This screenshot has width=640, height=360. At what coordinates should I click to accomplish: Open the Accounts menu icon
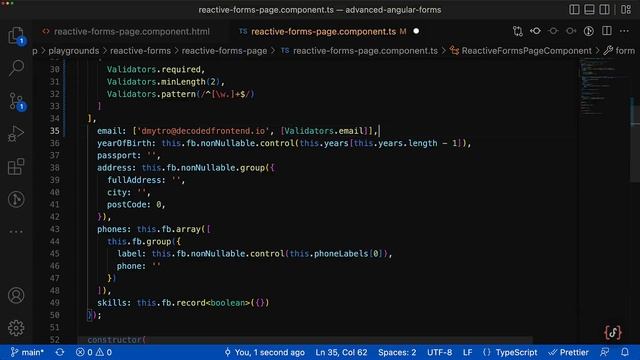click(16, 295)
